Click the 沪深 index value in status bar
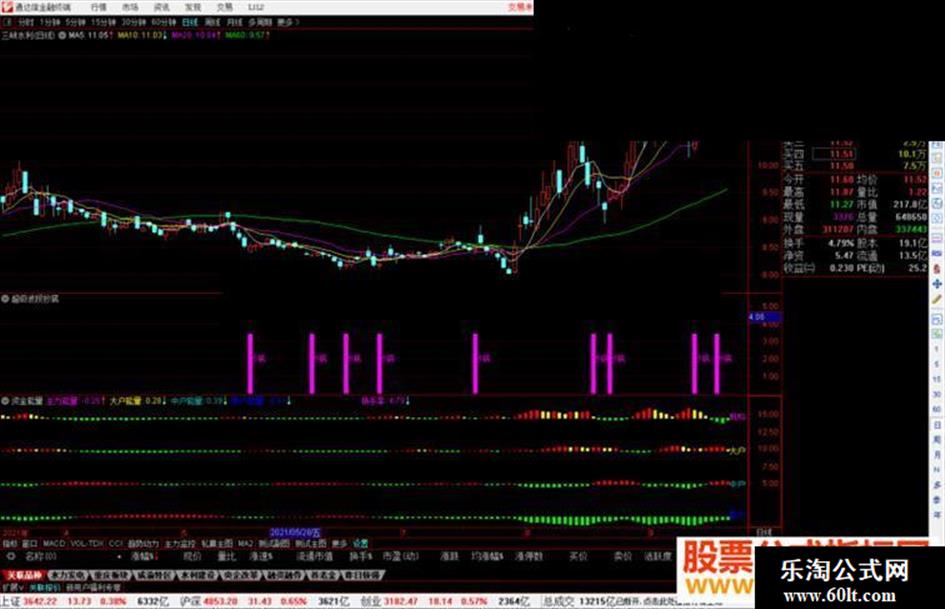945x609 pixels. click(220, 602)
